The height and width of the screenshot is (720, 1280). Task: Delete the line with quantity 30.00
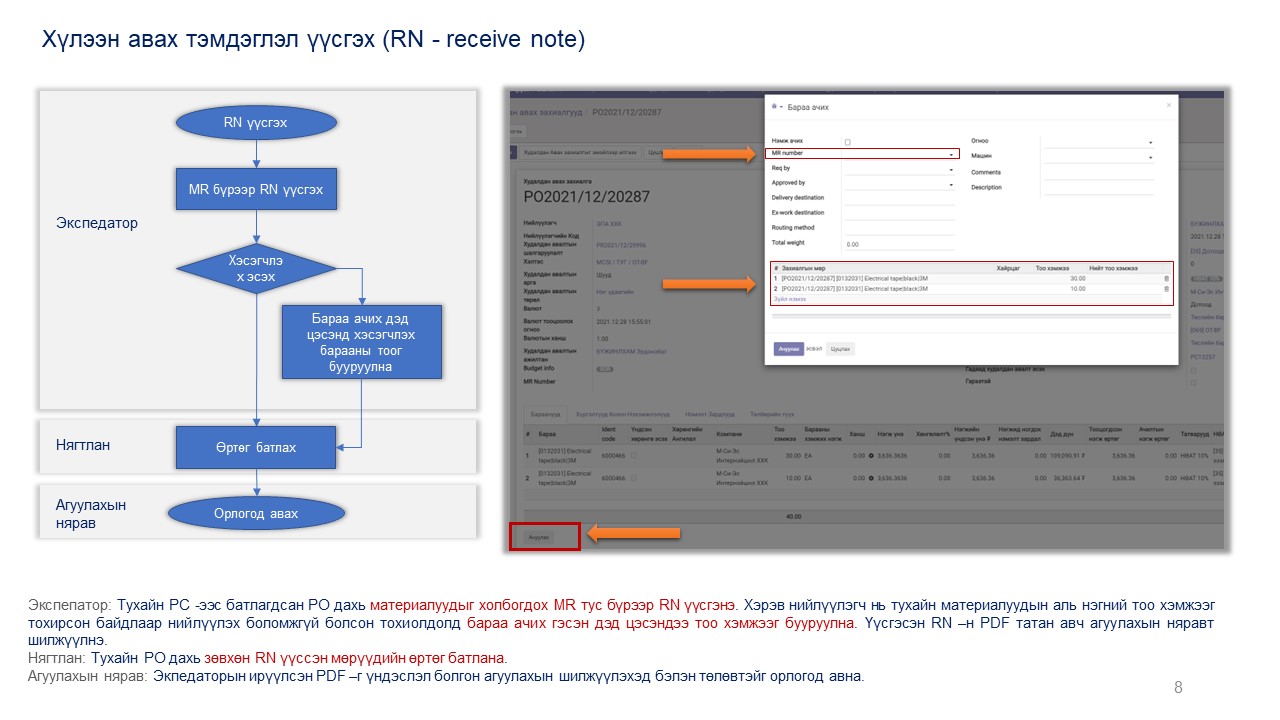coord(1165,279)
